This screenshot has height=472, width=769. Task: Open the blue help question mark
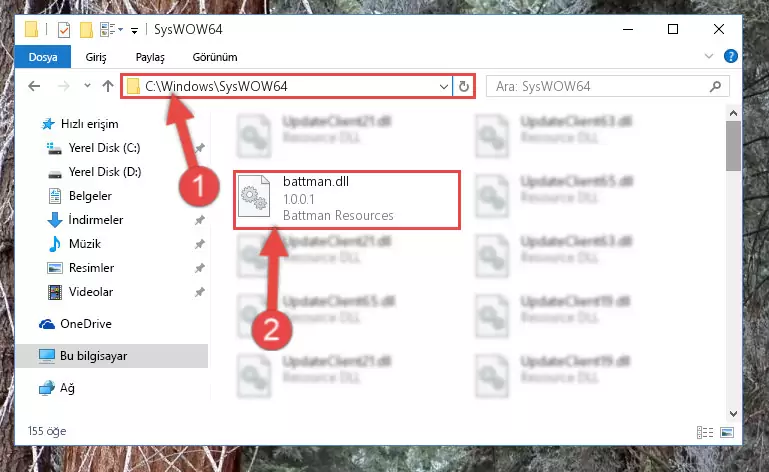[x=731, y=56]
